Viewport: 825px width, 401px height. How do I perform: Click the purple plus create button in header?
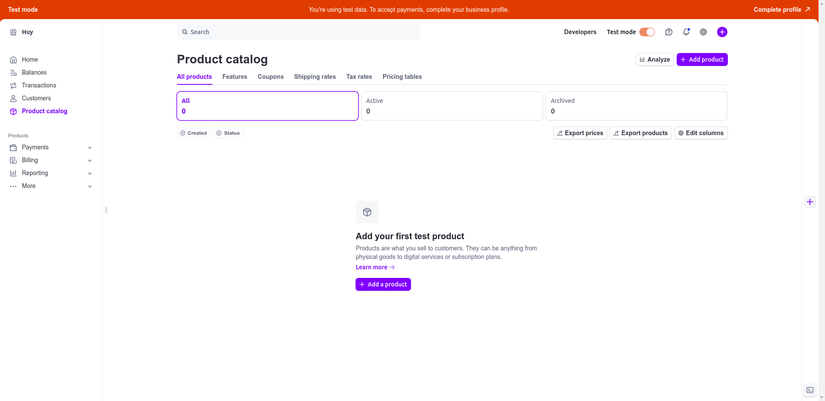coord(722,32)
